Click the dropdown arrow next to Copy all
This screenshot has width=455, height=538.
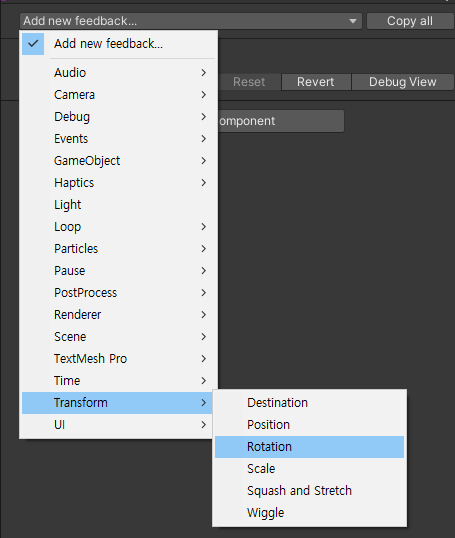click(x=353, y=21)
